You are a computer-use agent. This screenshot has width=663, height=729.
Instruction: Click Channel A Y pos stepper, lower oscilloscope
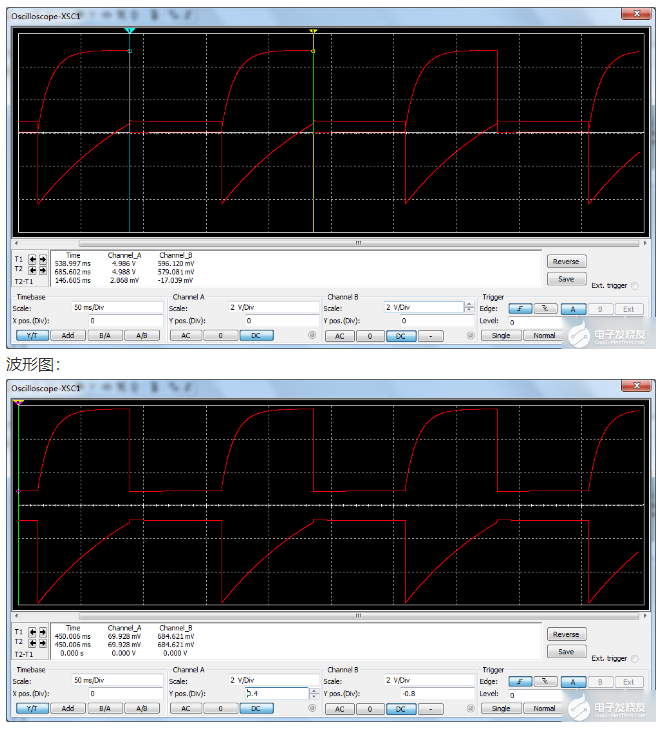(x=314, y=693)
